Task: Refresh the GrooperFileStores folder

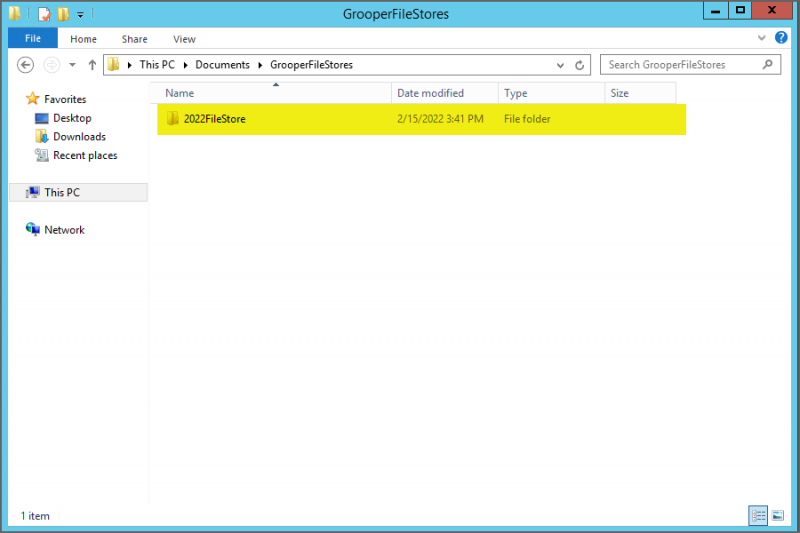Action: click(x=580, y=65)
